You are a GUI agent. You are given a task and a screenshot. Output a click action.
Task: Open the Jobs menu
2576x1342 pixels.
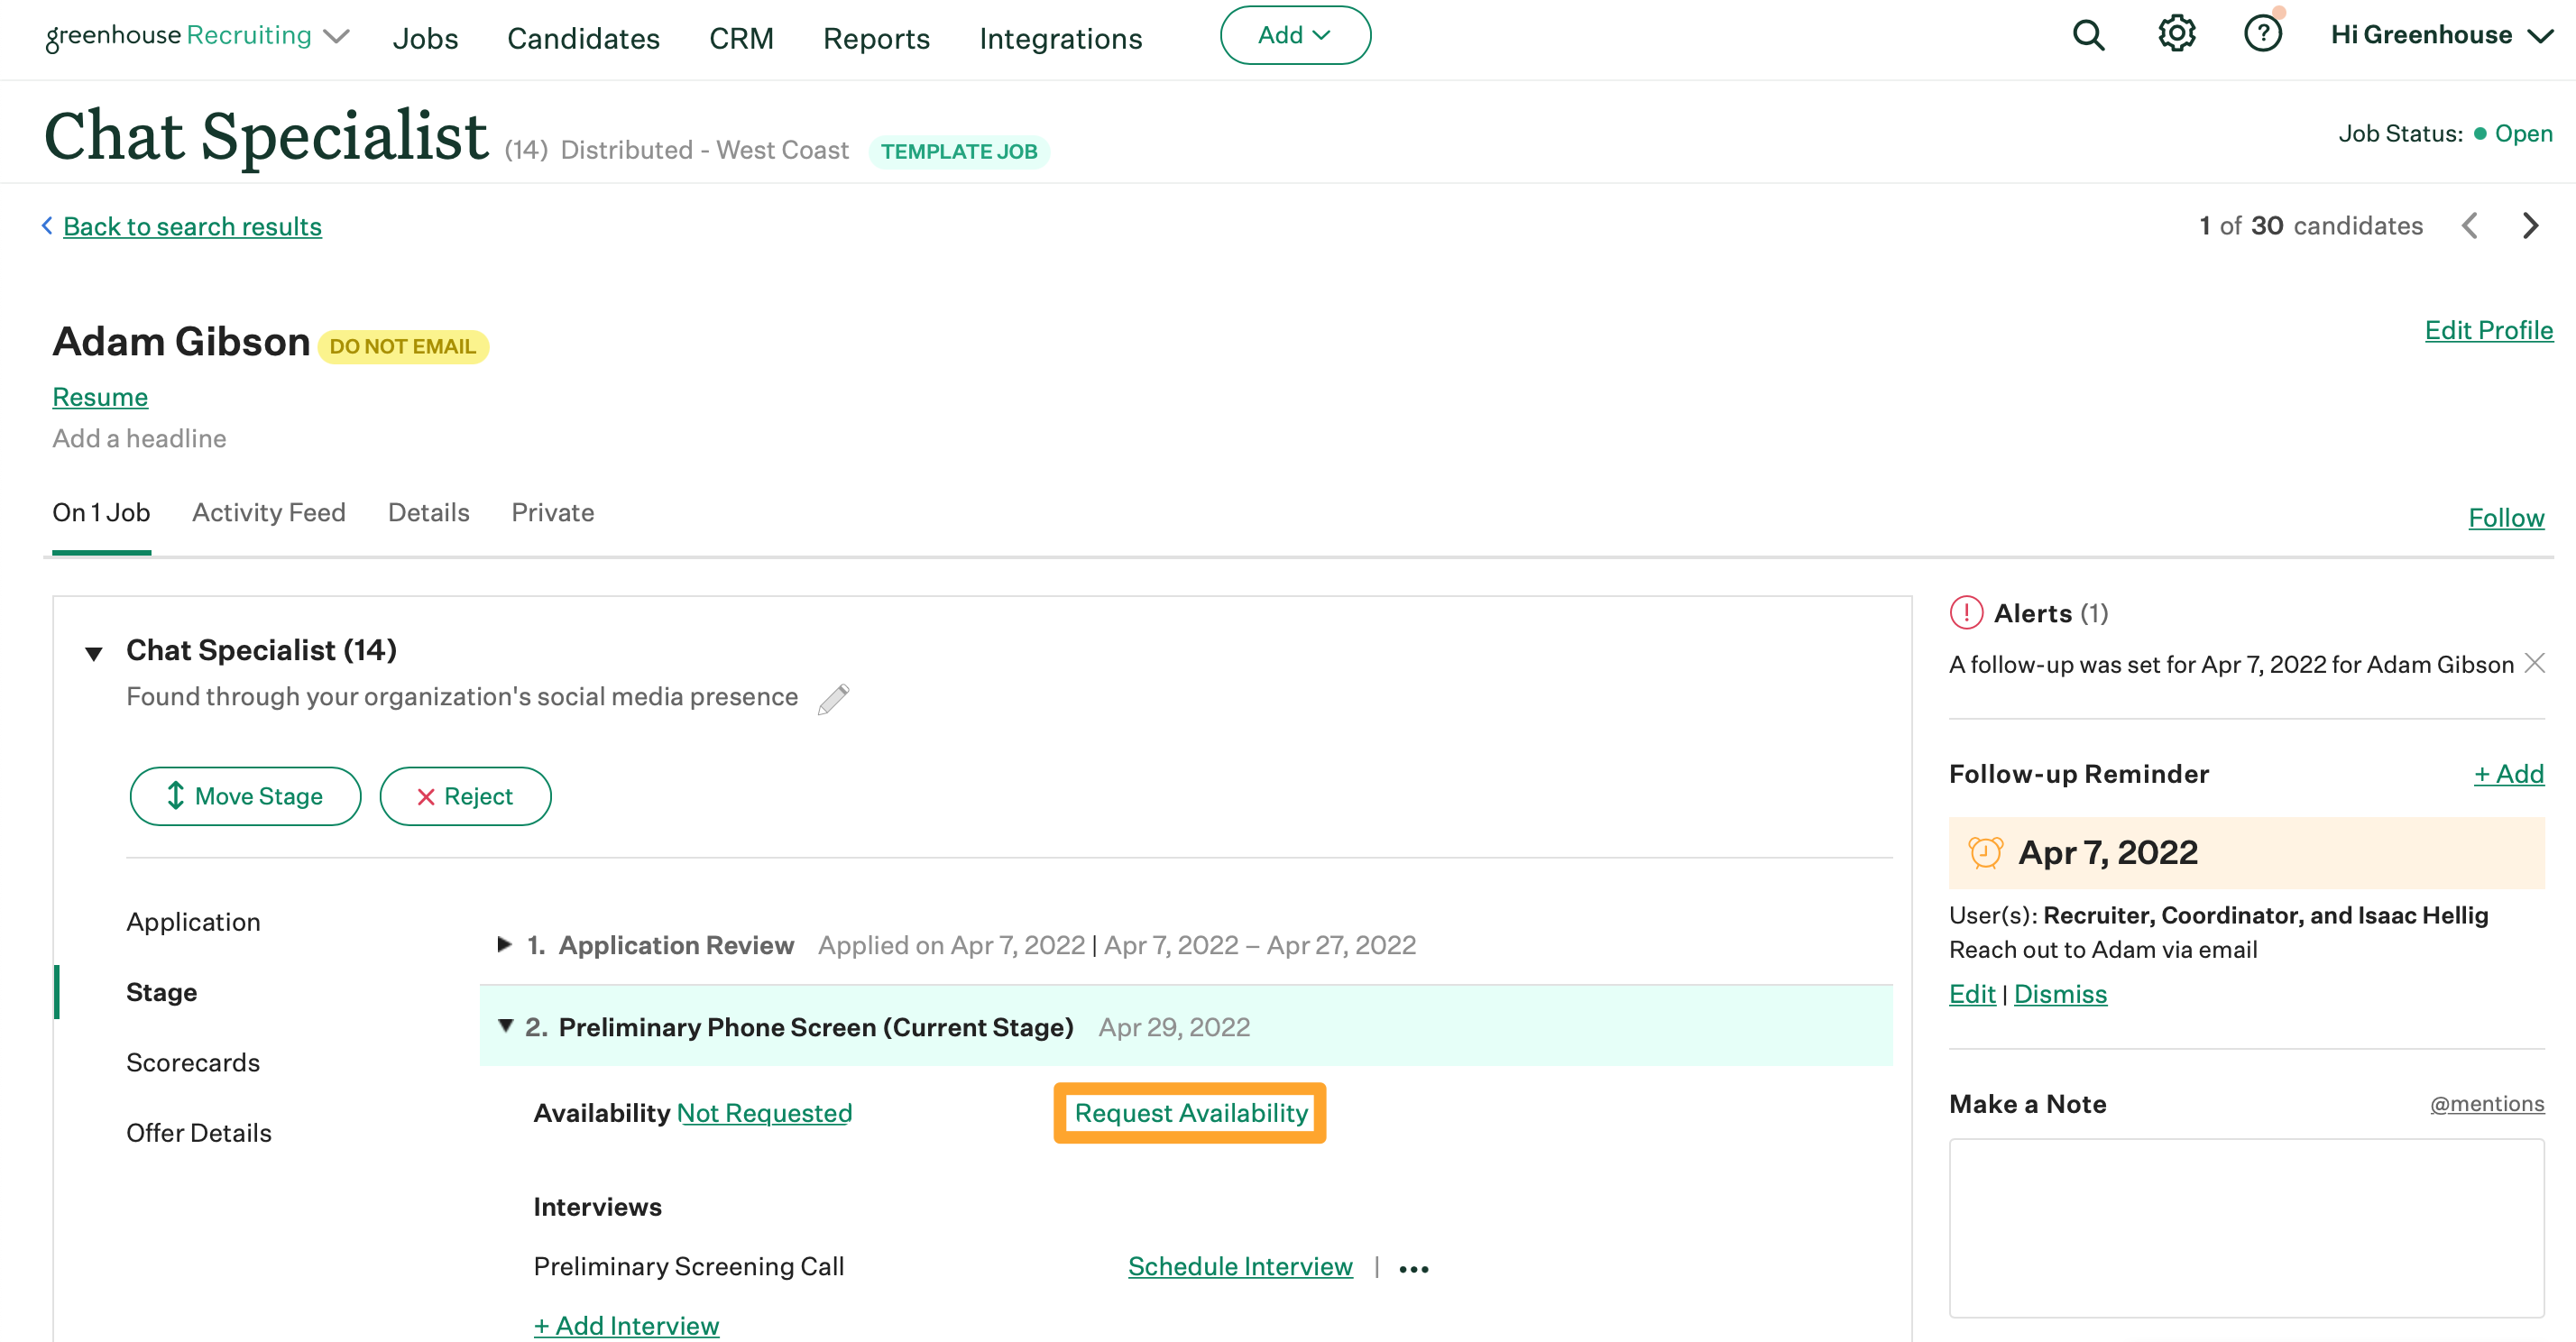coord(425,38)
